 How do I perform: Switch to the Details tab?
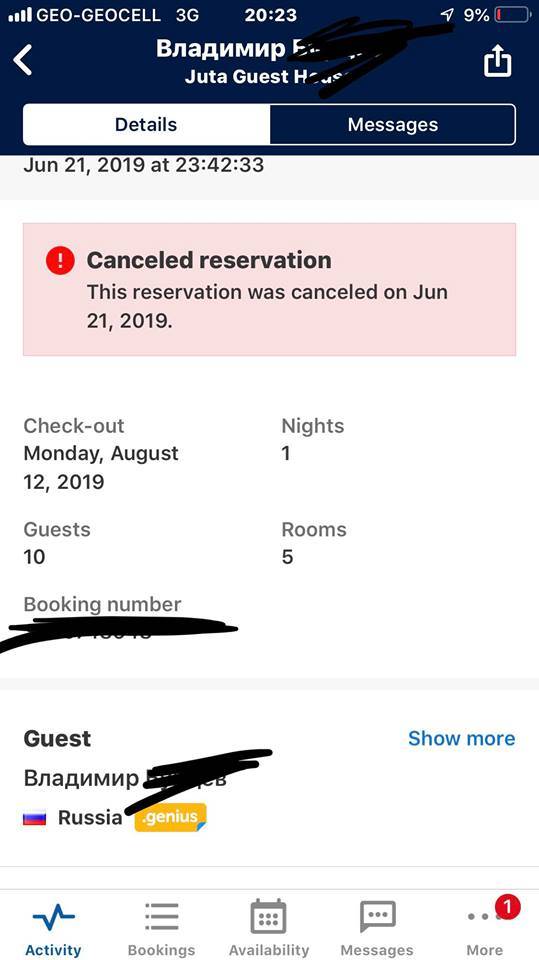[146, 125]
